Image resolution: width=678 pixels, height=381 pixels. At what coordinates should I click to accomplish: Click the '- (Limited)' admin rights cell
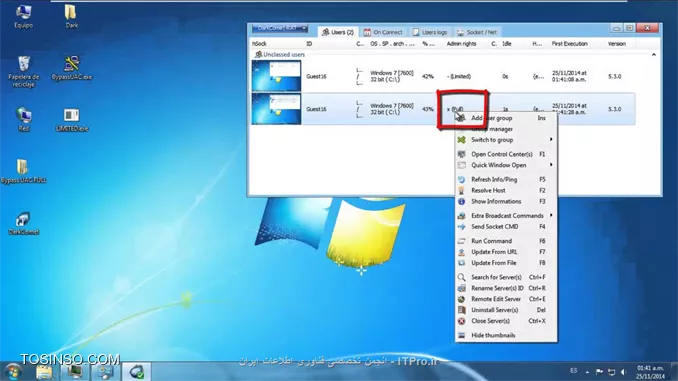459,77
